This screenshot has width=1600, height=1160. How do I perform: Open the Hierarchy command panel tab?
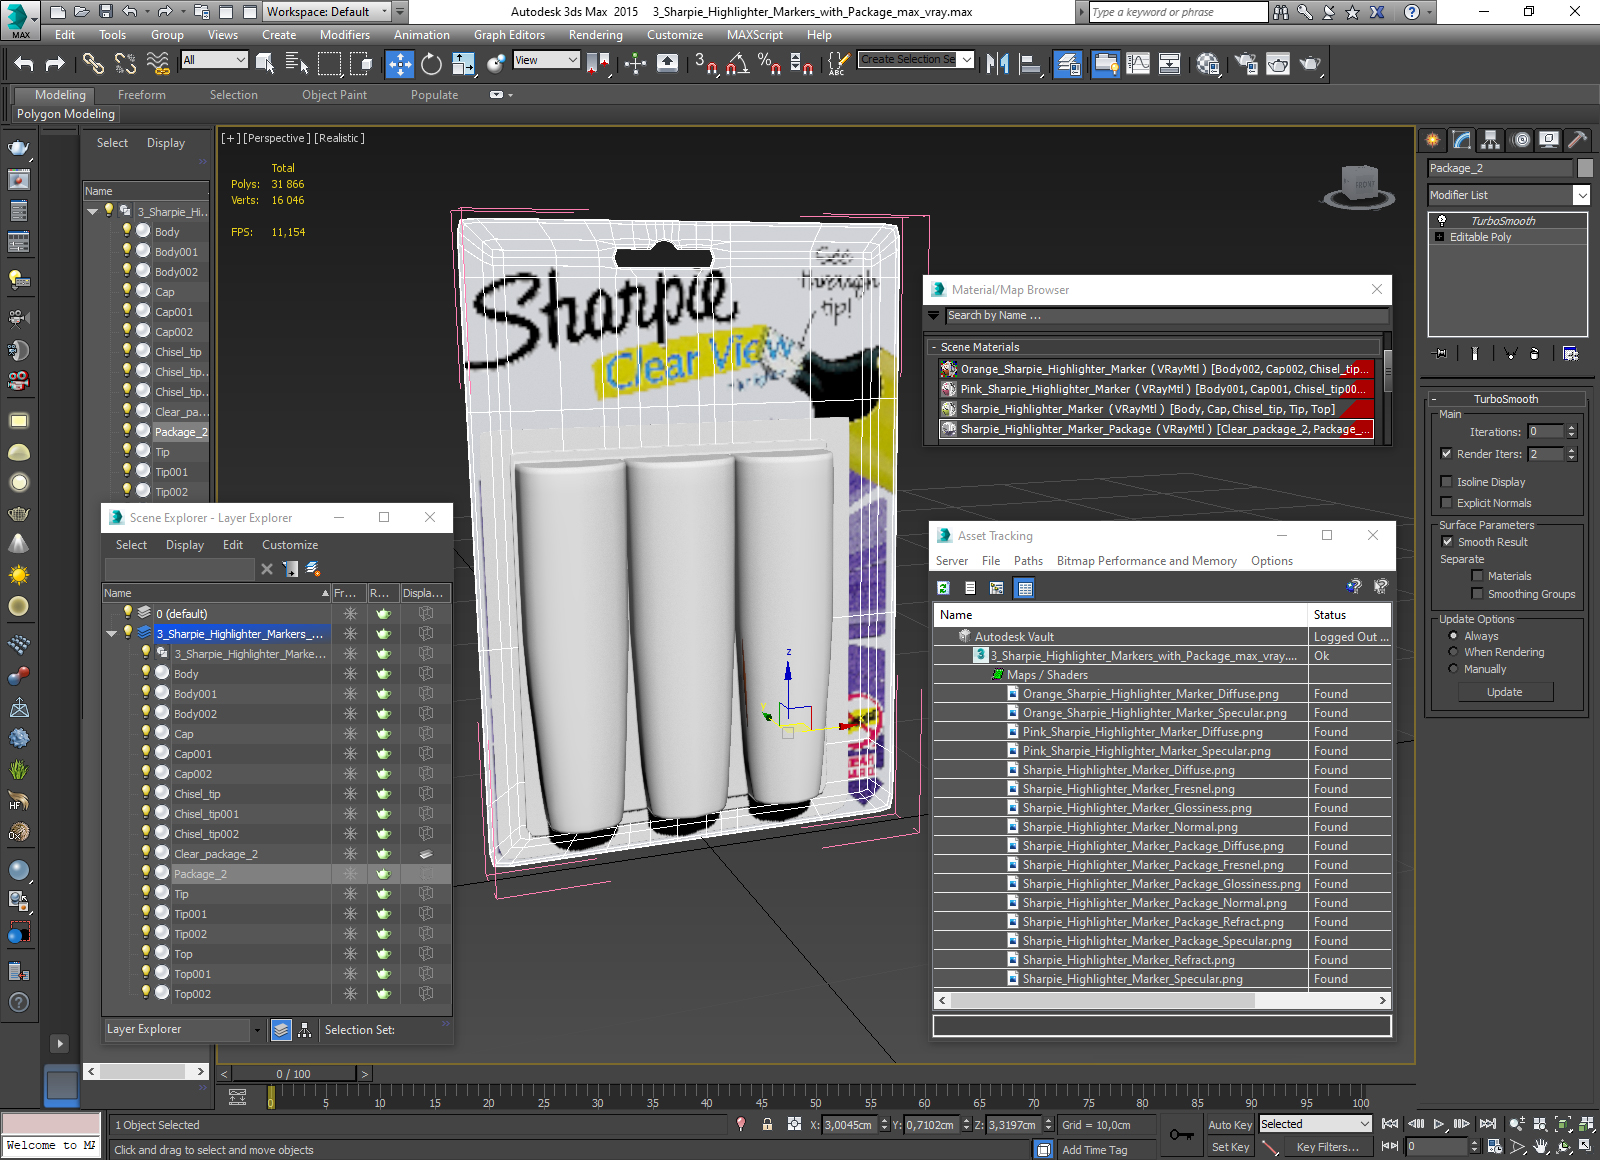coord(1491,140)
